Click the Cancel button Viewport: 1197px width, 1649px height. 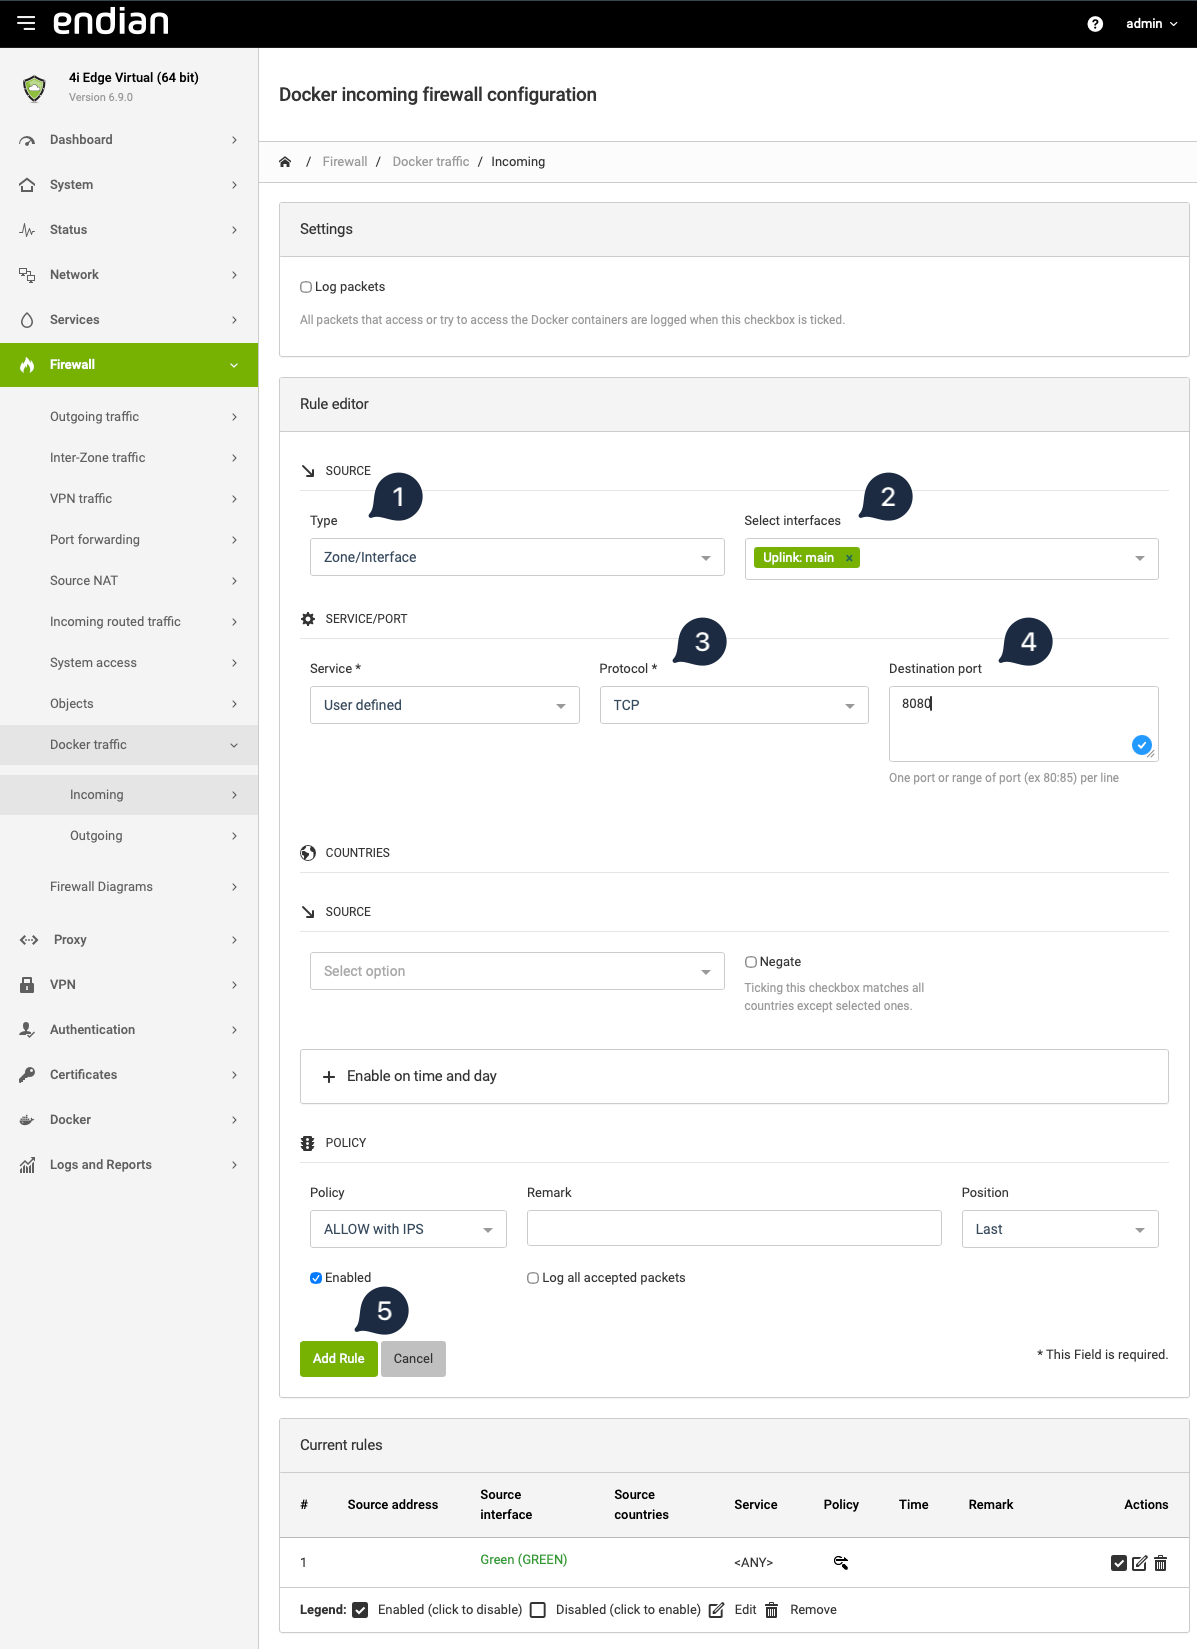(x=413, y=1359)
